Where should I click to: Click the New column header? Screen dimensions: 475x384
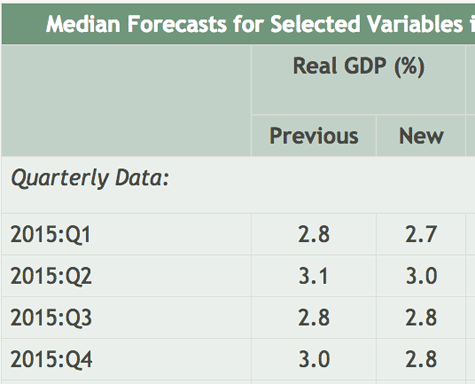click(421, 136)
